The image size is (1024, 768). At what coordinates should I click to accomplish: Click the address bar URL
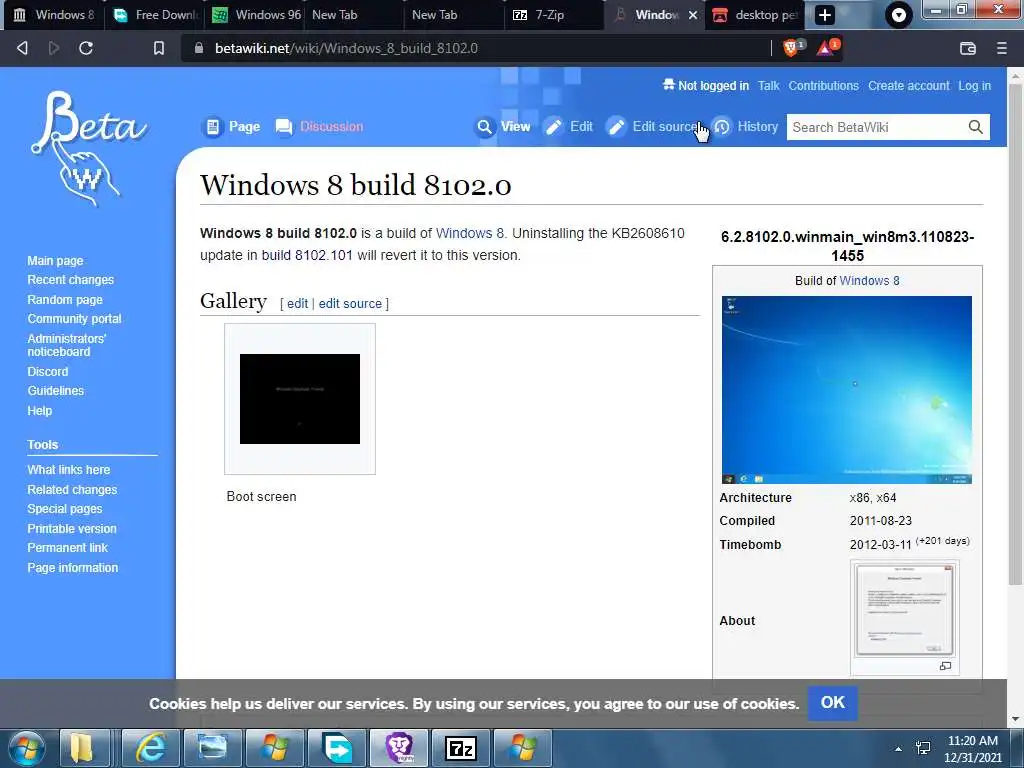pyautogui.click(x=346, y=48)
